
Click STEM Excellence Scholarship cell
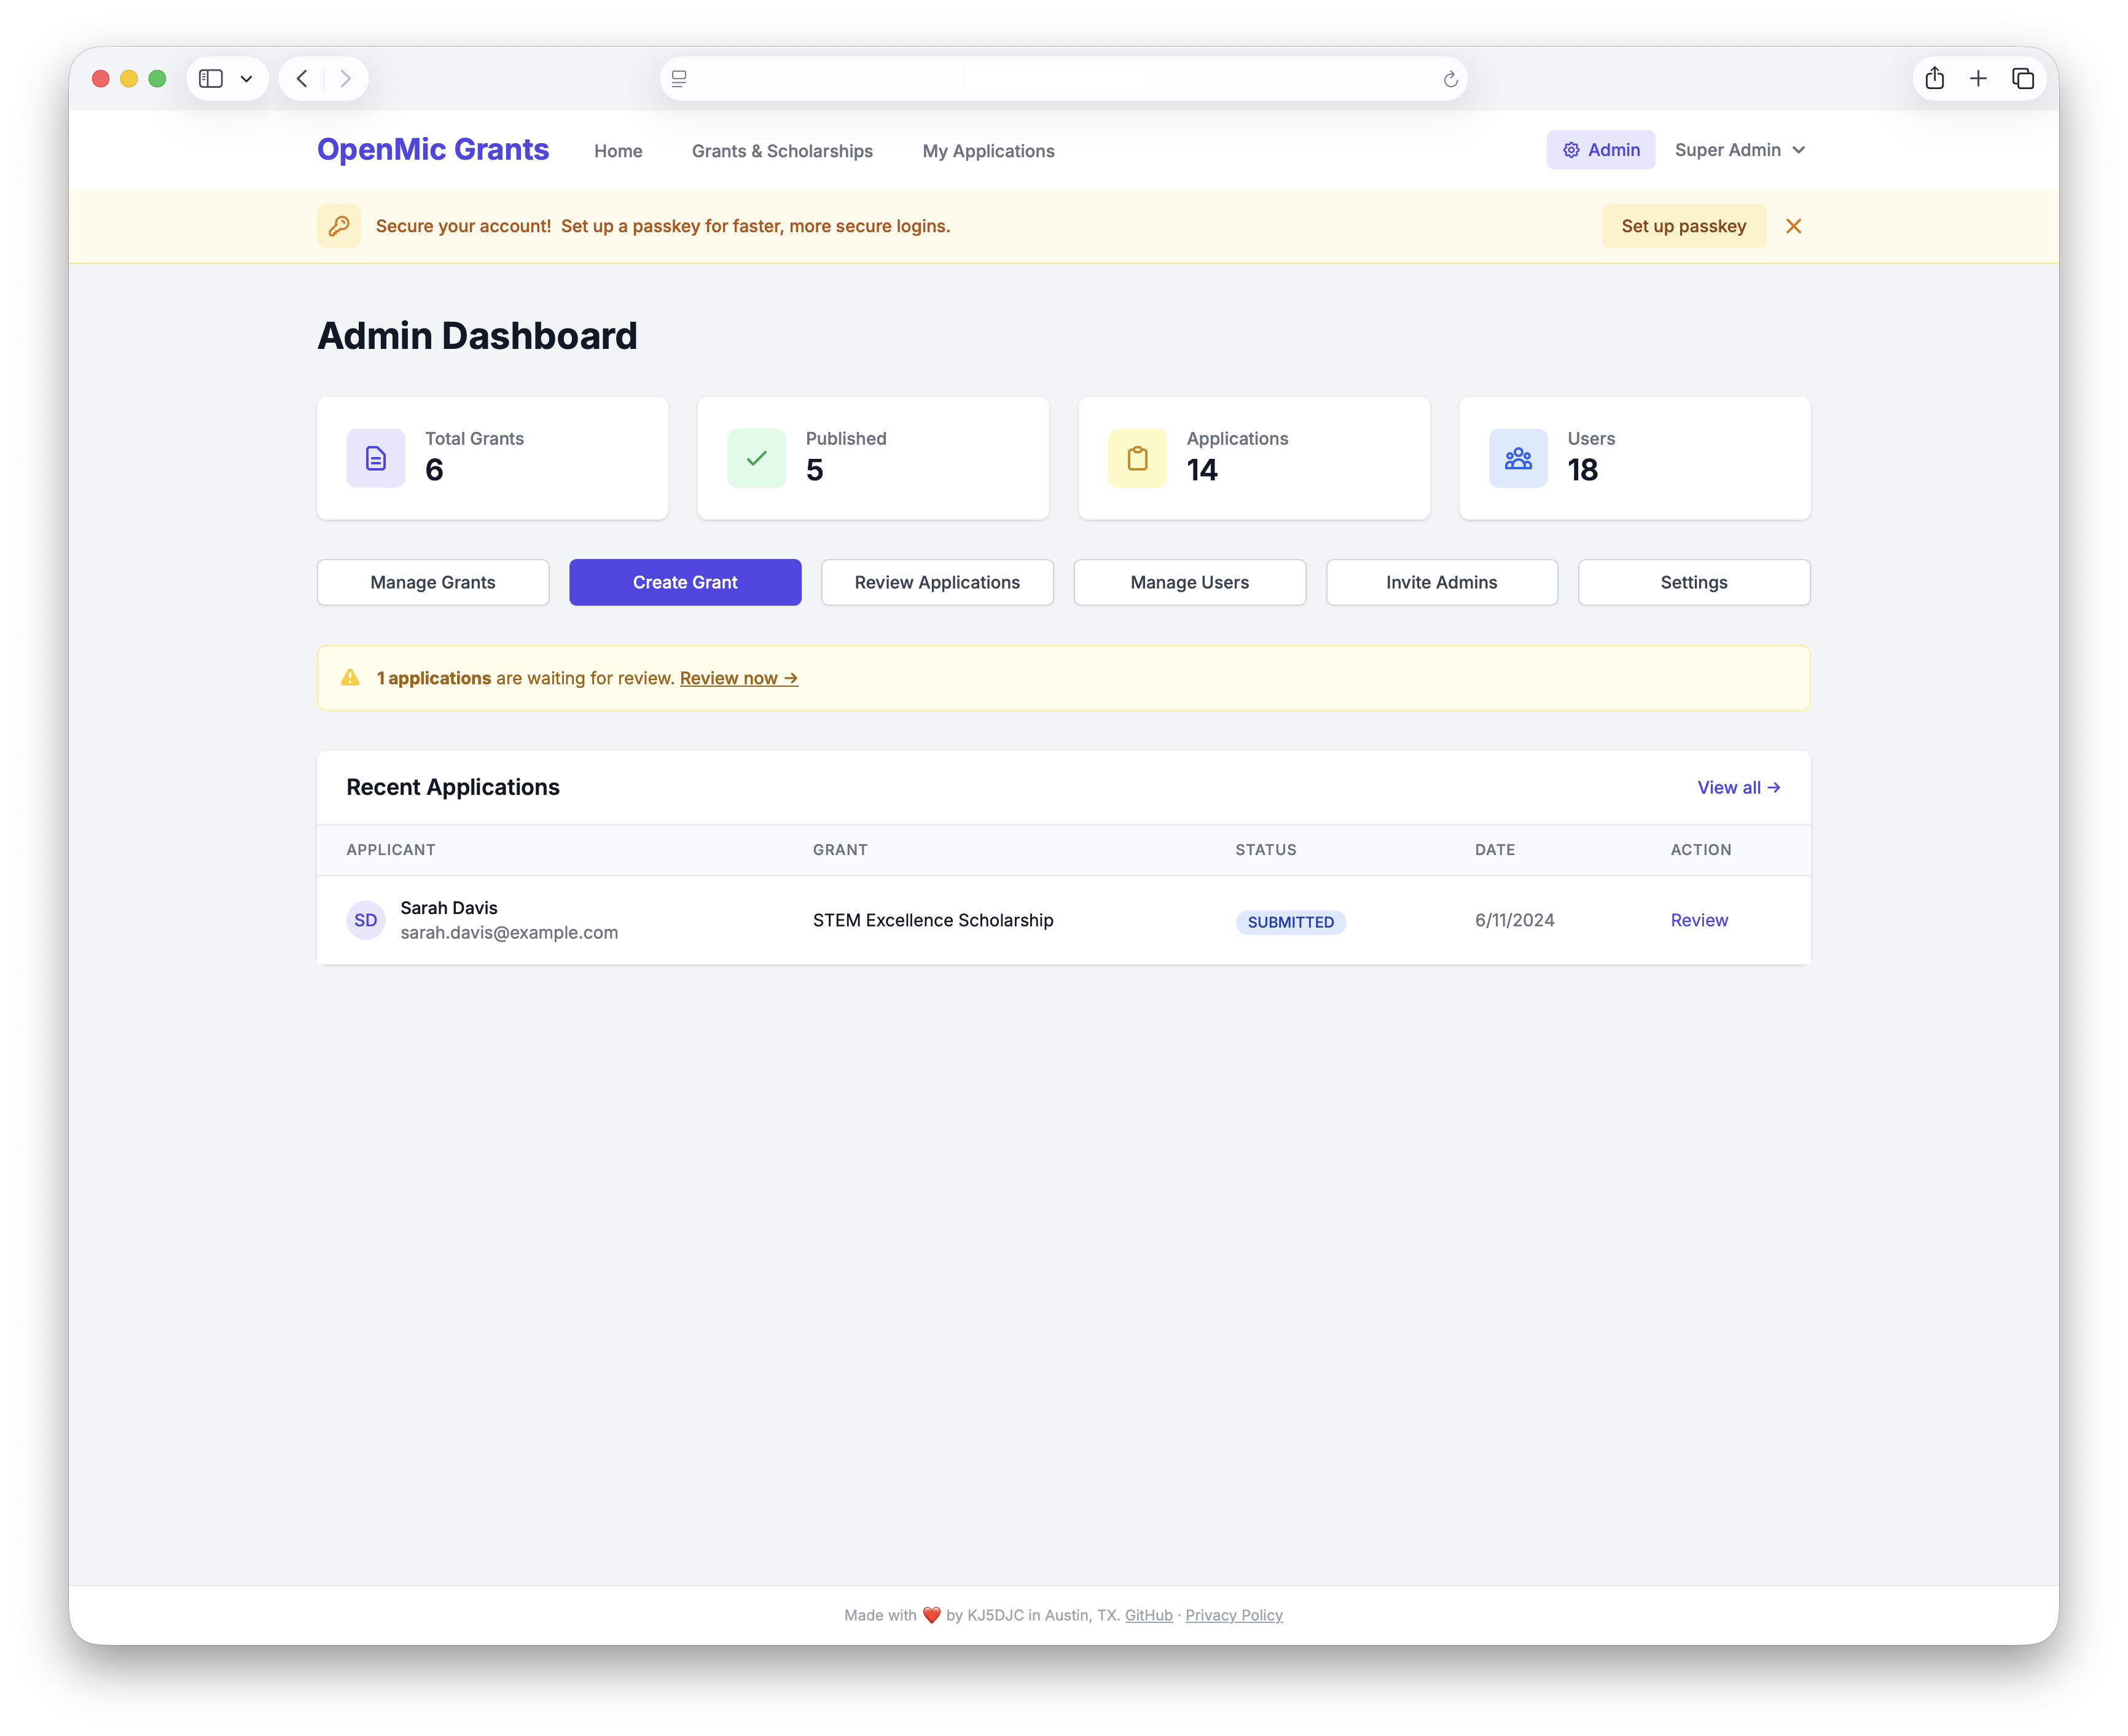pyautogui.click(x=933, y=920)
